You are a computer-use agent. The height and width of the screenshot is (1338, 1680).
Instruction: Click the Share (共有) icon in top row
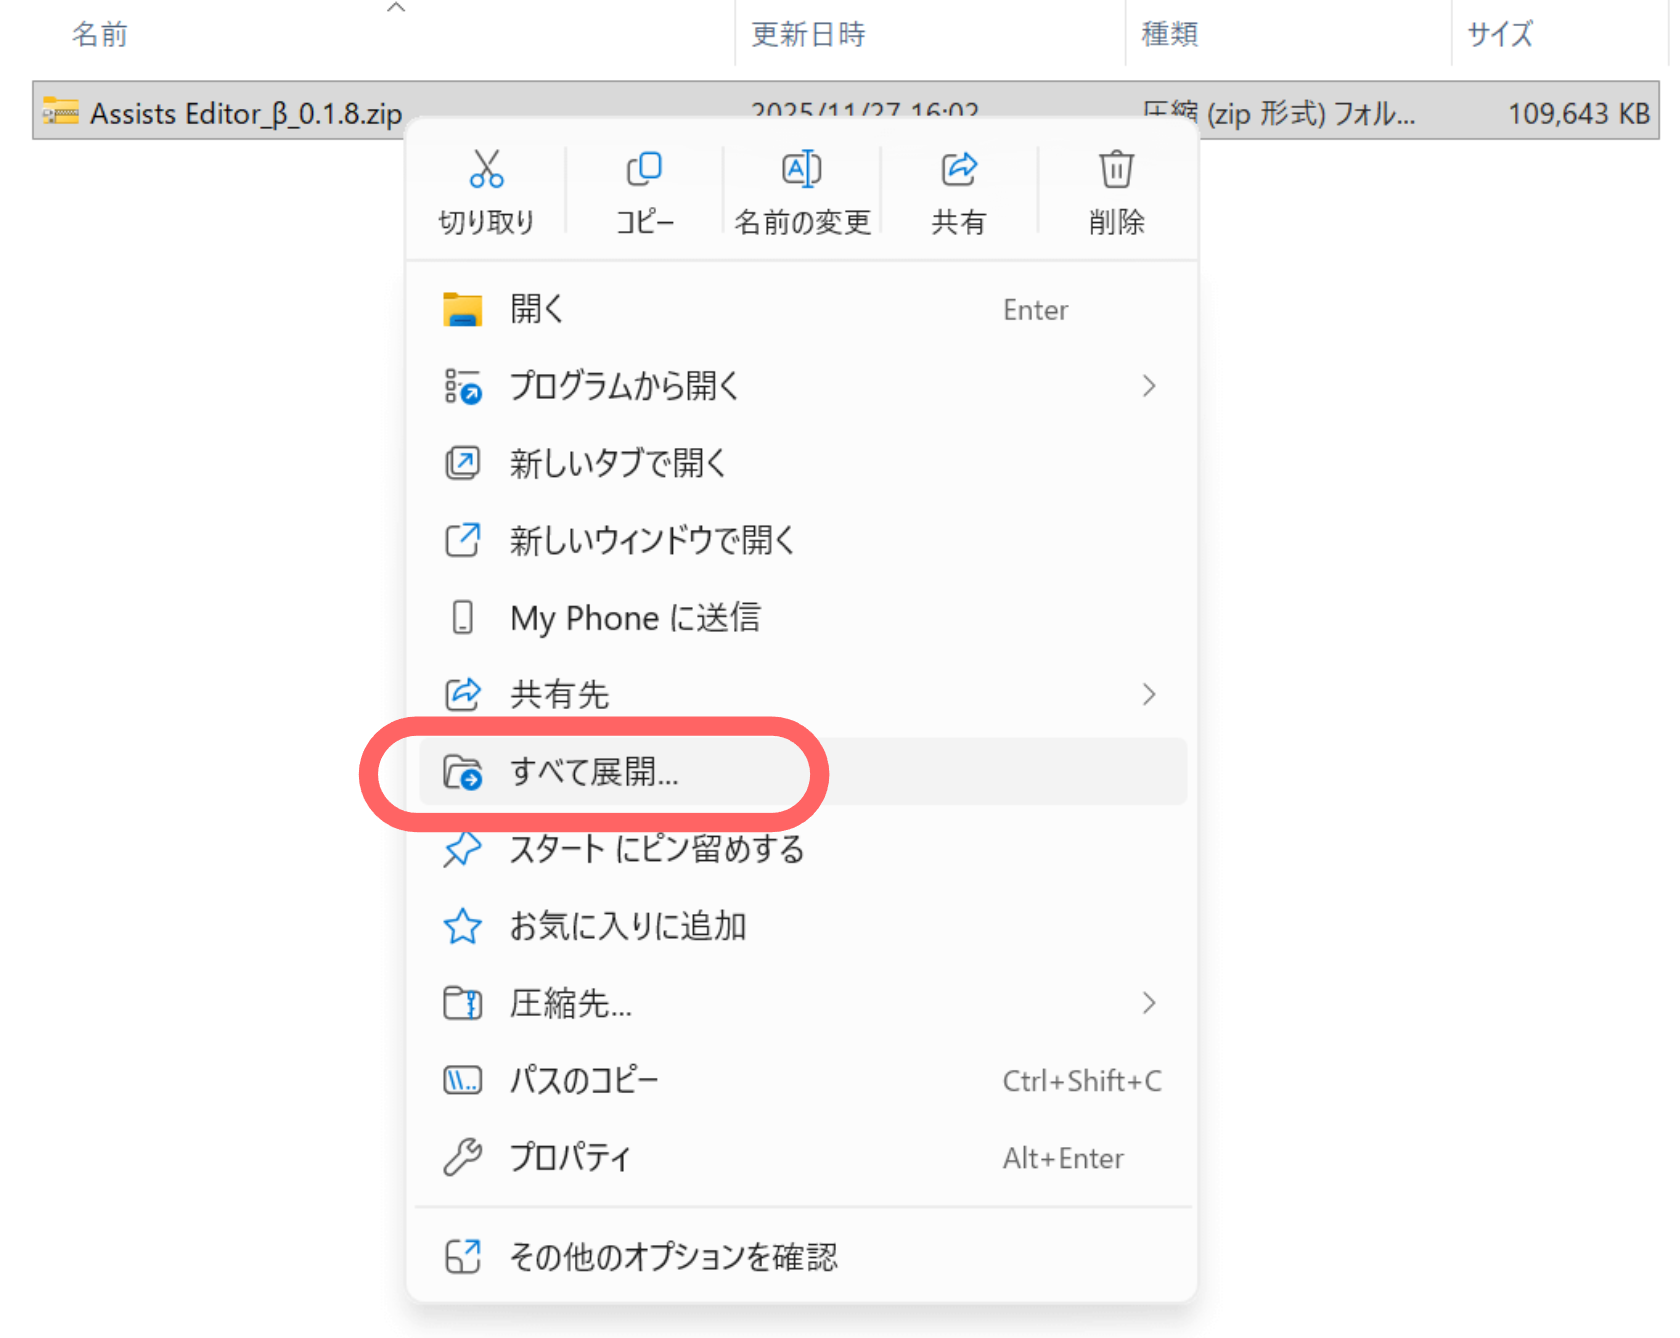pyautogui.click(x=959, y=170)
